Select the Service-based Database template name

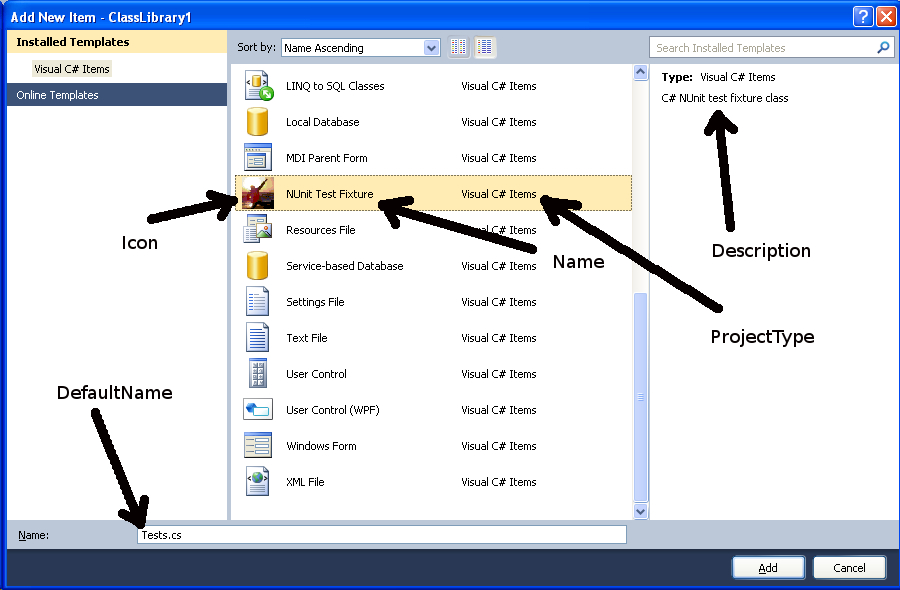tap(344, 266)
